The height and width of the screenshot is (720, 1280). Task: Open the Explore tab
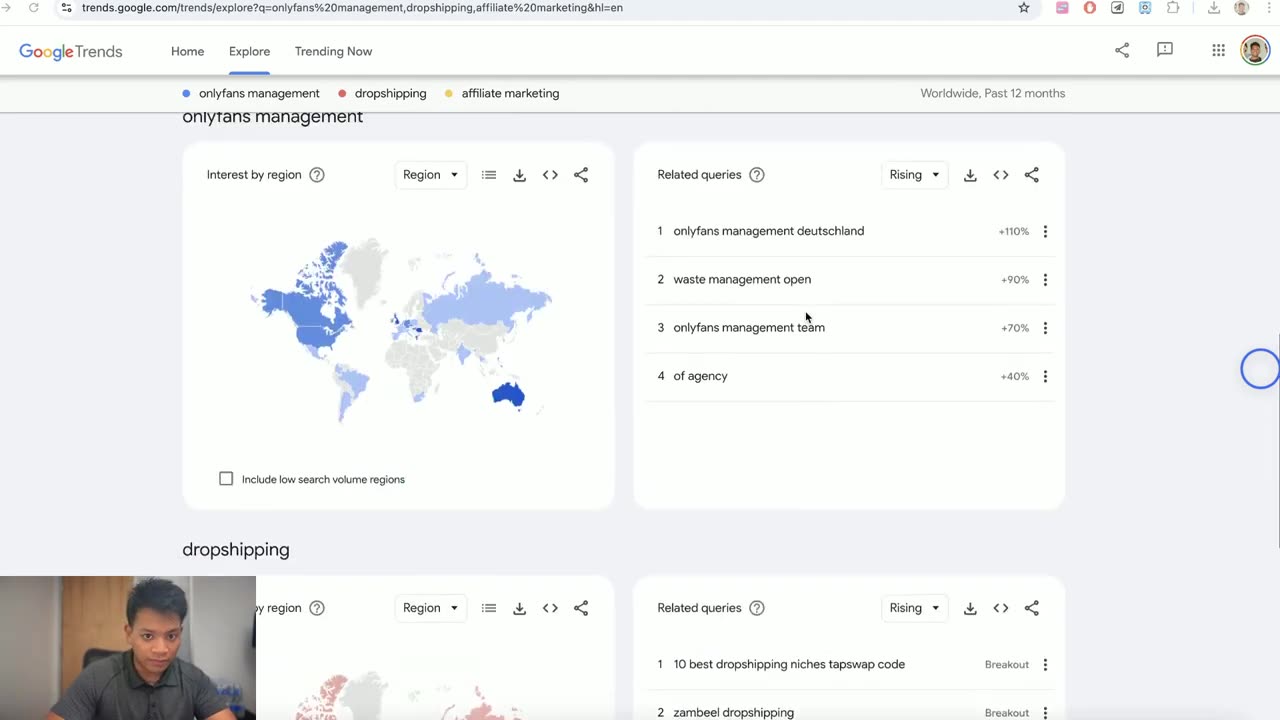click(249, 51)
